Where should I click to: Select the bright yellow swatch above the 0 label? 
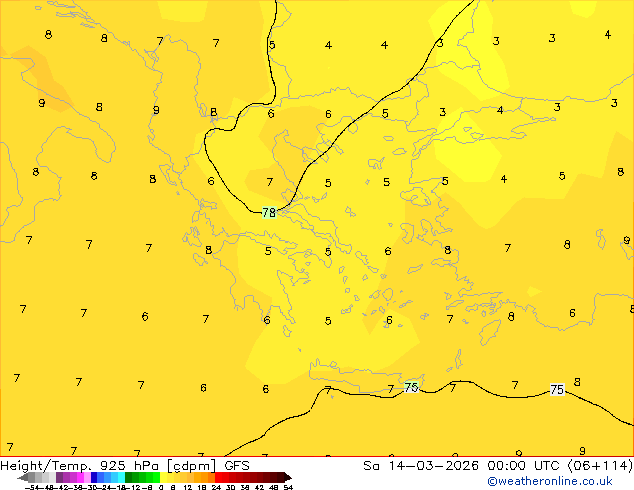click(x=163, y=478)
